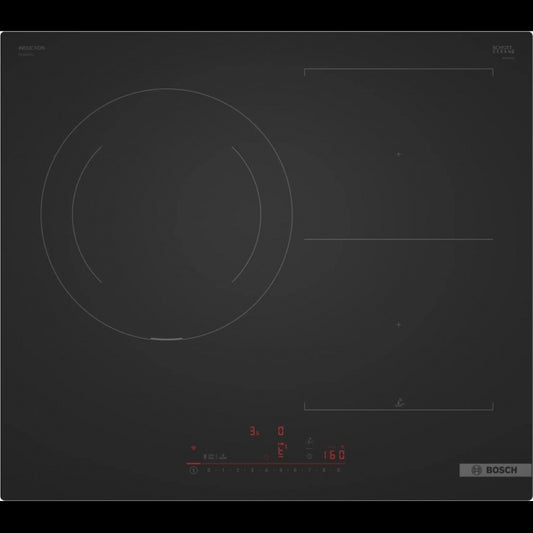Tap the main power on/off symbol
This screenshot has height=533, width=533.
193,470
